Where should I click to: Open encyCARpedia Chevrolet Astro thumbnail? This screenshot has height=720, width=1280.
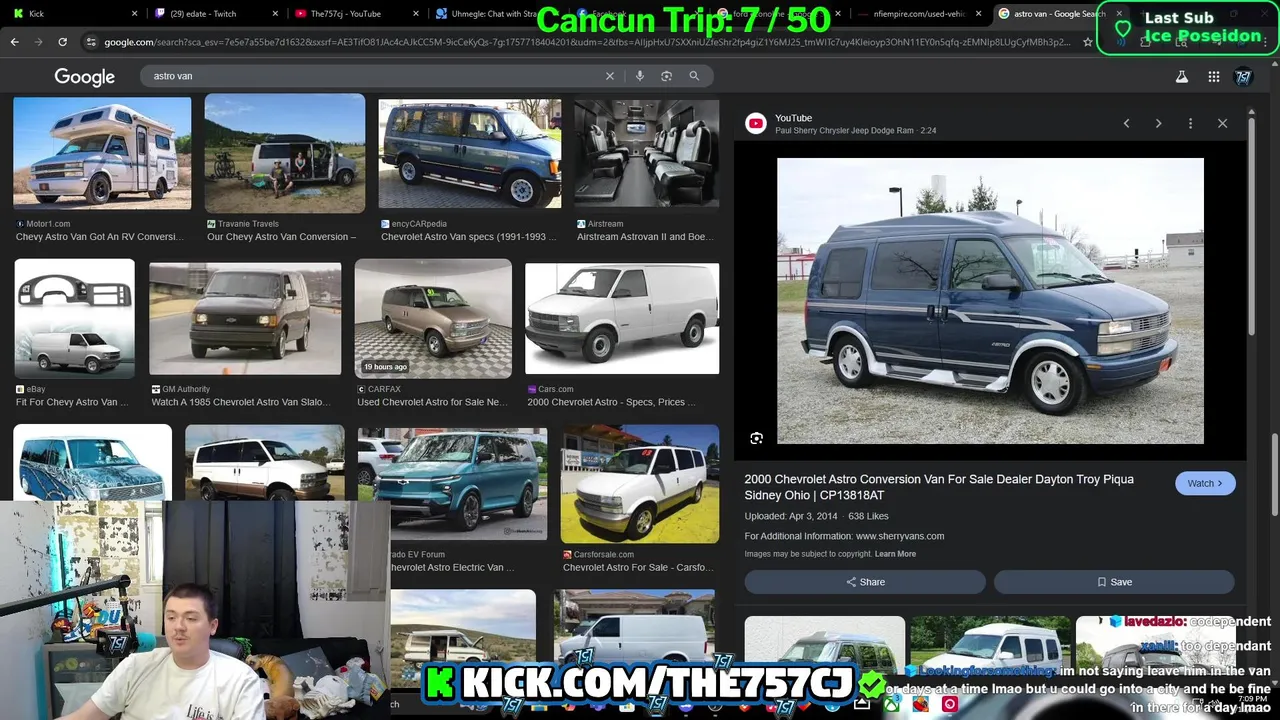click(x=470, y=153)
